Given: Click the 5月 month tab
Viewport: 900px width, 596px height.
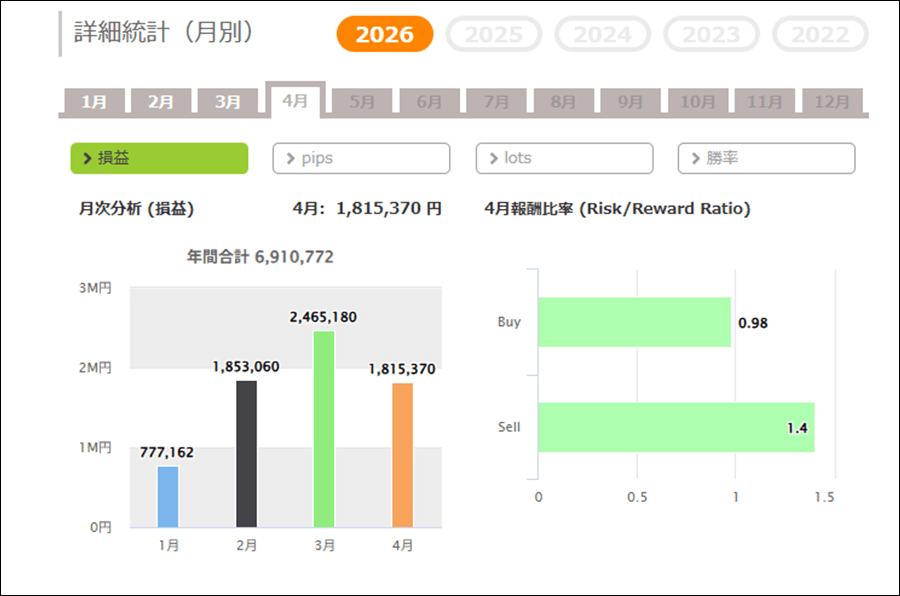Looking at the screenshot, I should point(362,102).
